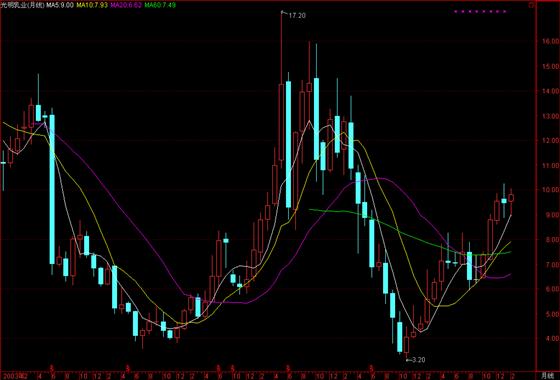Select the long cyan candle dropping from 13.00
This screenshot has height=380, width=560.
[52, 190]
